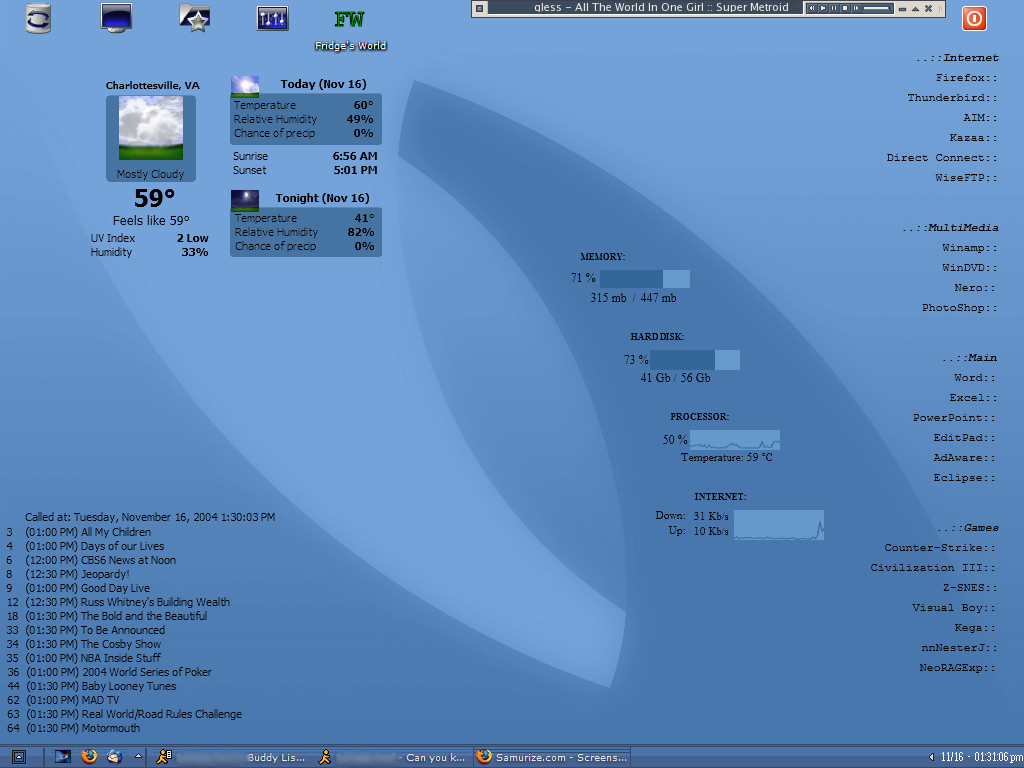Open EditPad from the Main list
Image resolution: width=1024 pixels, height=768 pixels.
click(965, 438)
